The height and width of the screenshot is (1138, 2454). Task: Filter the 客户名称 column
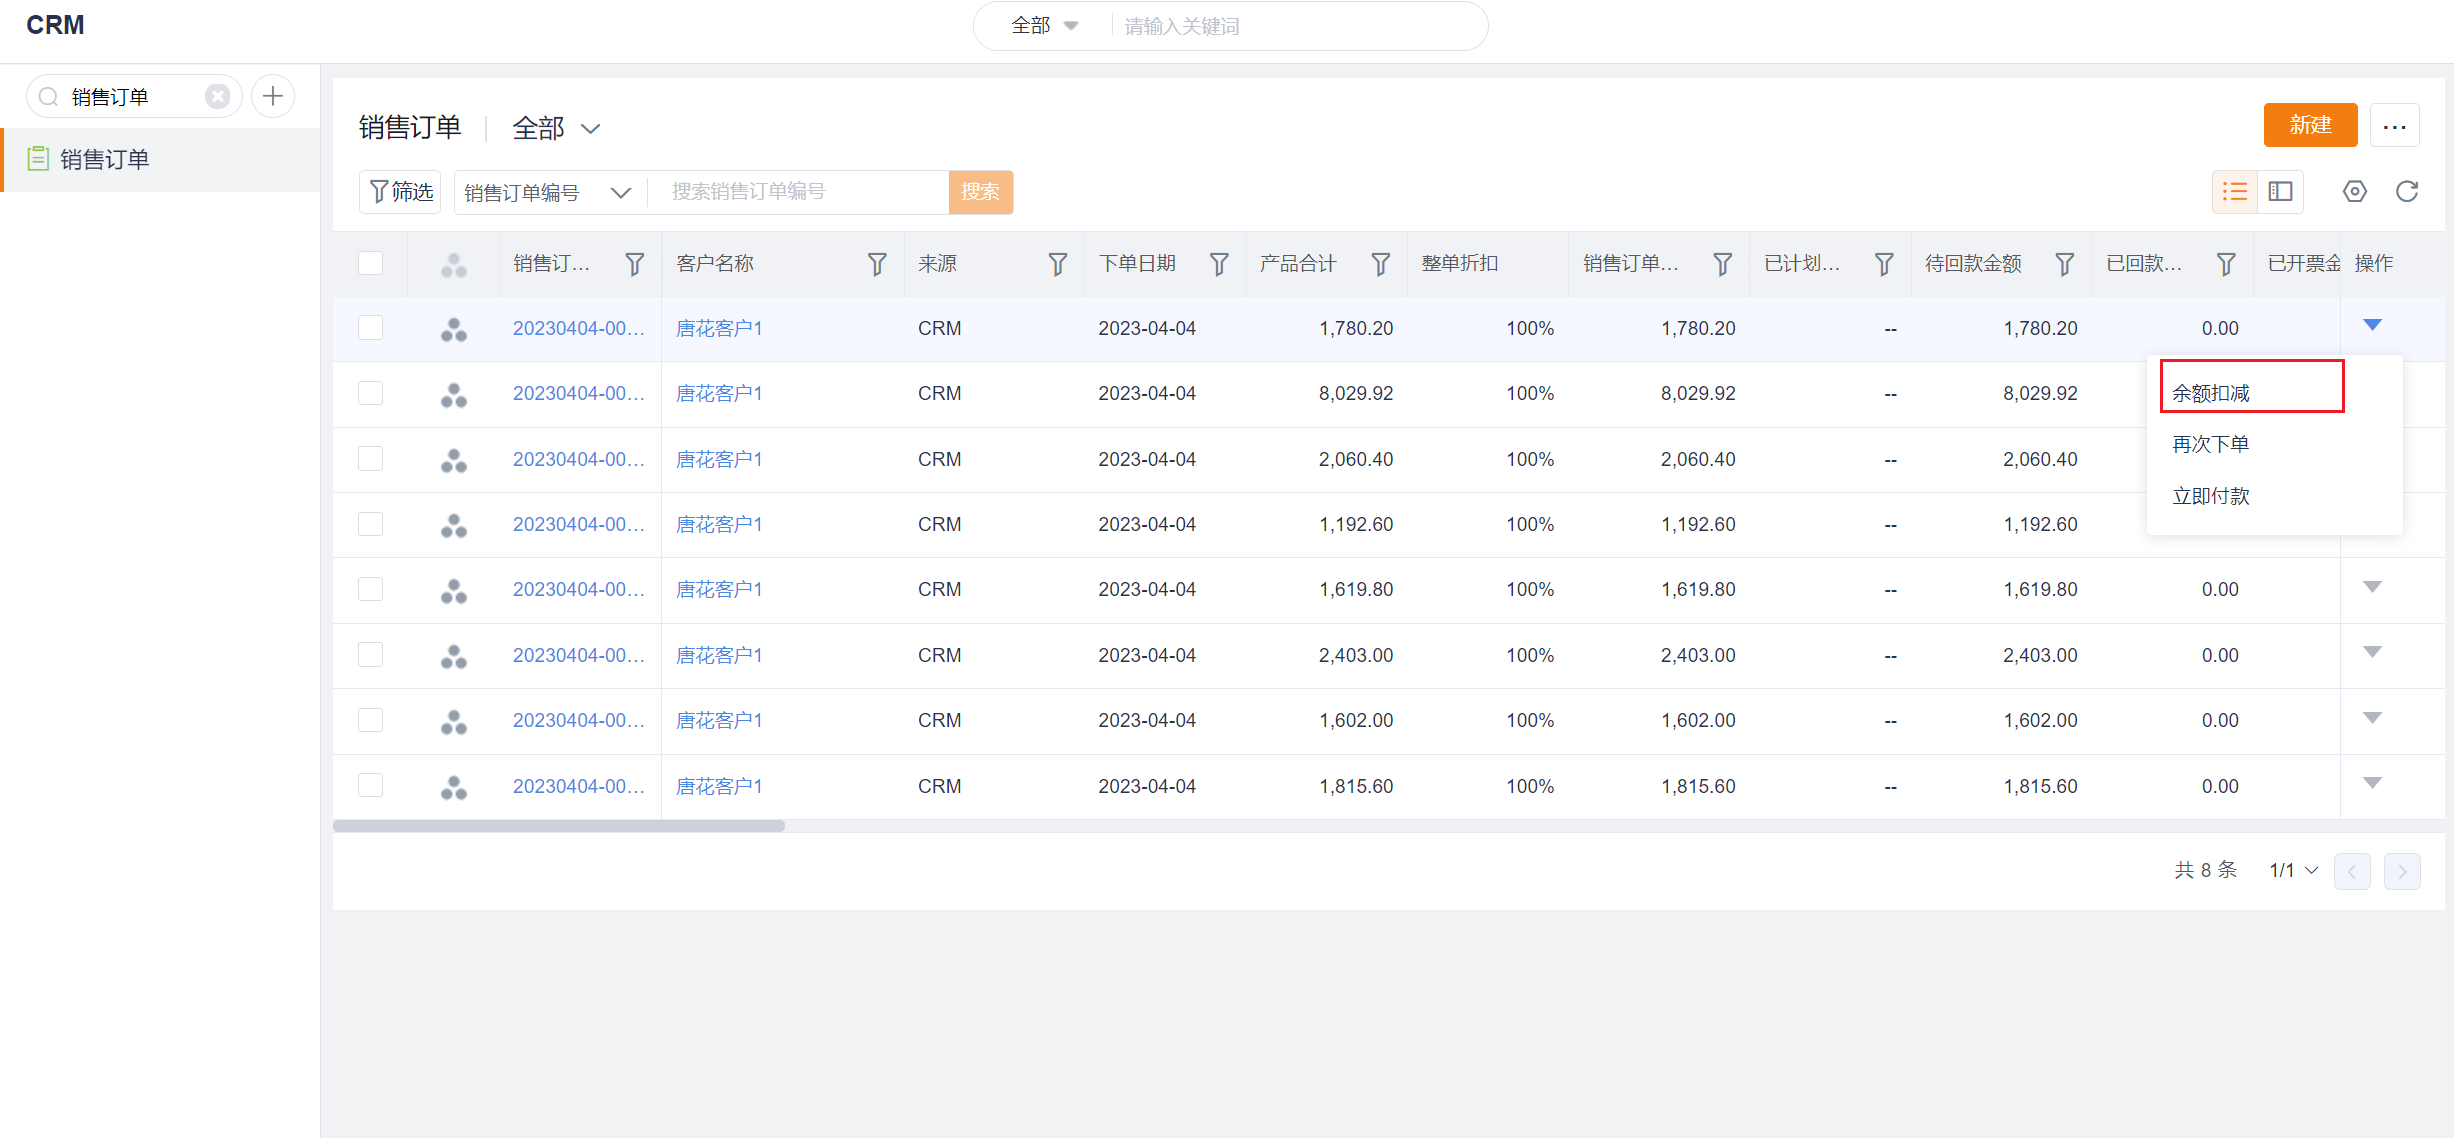click(x=876, y=264)
